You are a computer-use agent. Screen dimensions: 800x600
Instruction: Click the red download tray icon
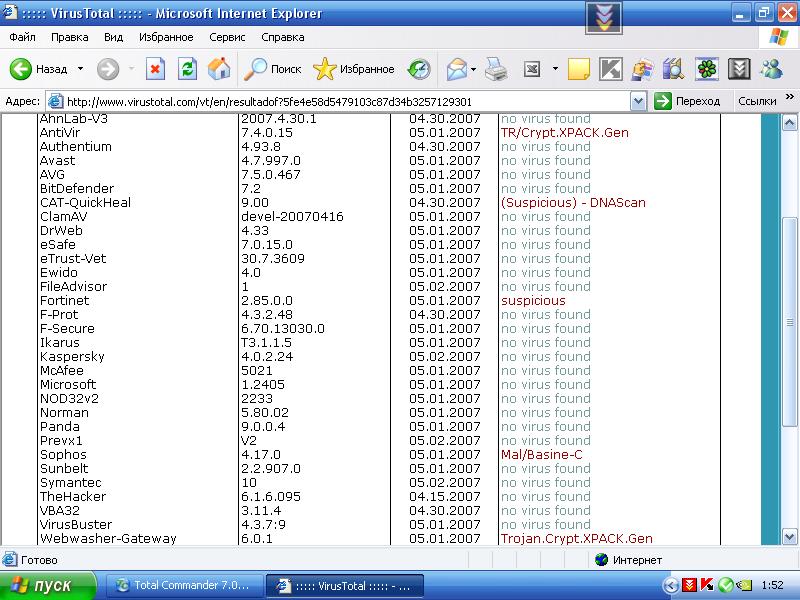tap(690, 585)
